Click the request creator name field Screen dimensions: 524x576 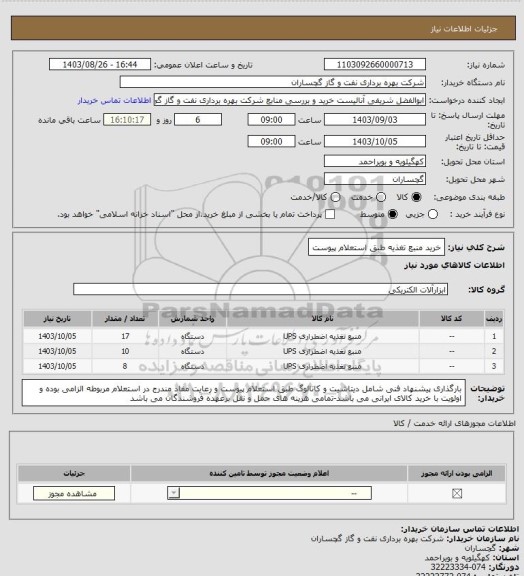coord(290,100)
